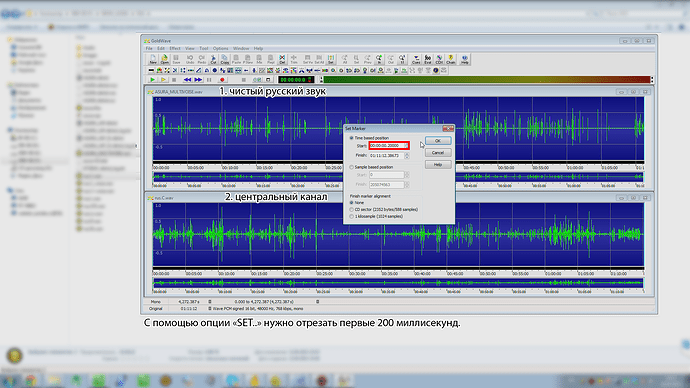The image size is (690, 388).
Task: Click the Set marker toolbar icon
Action: tap(330, 59)
